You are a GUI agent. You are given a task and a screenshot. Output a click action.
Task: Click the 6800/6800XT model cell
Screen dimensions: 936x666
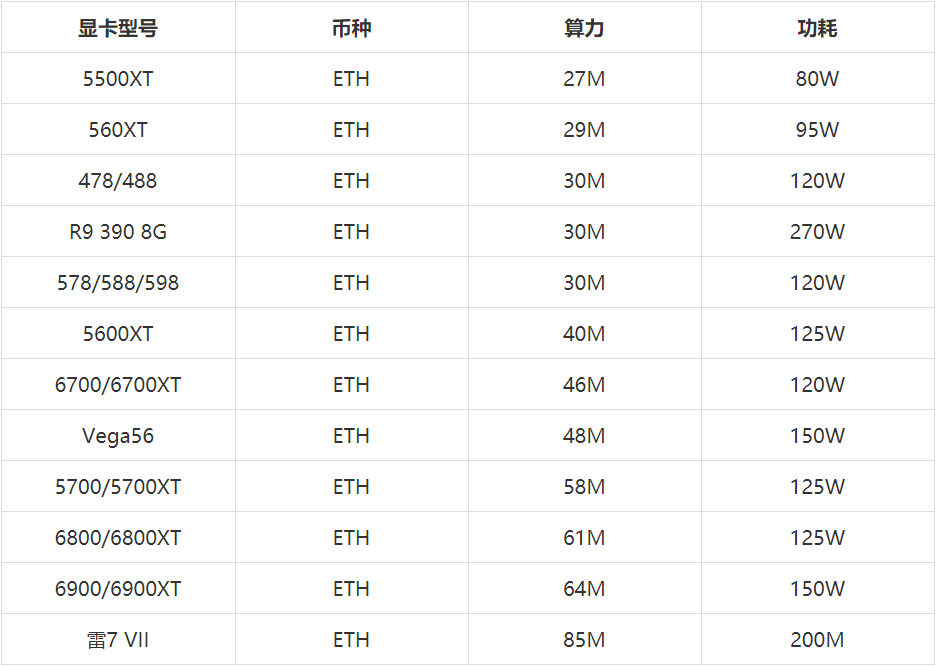[118, 538]
